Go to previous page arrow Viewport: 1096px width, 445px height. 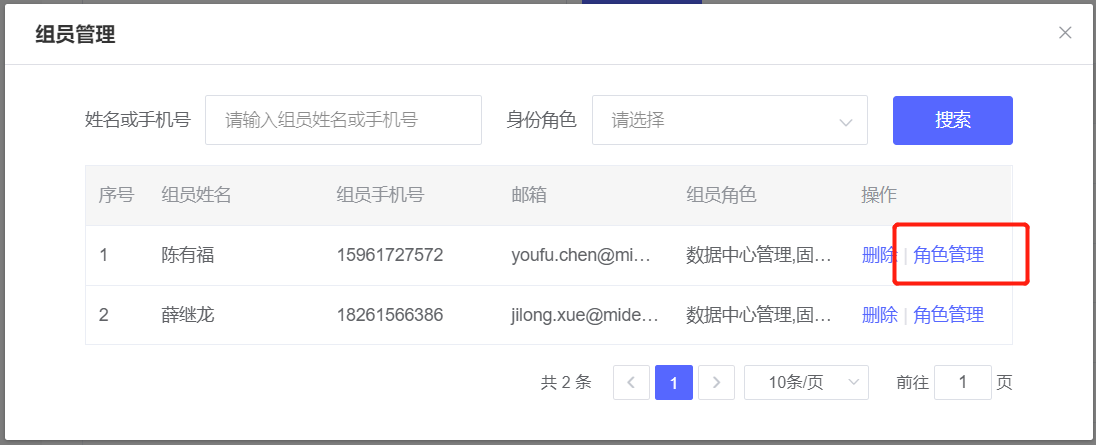tap(631, 382)
